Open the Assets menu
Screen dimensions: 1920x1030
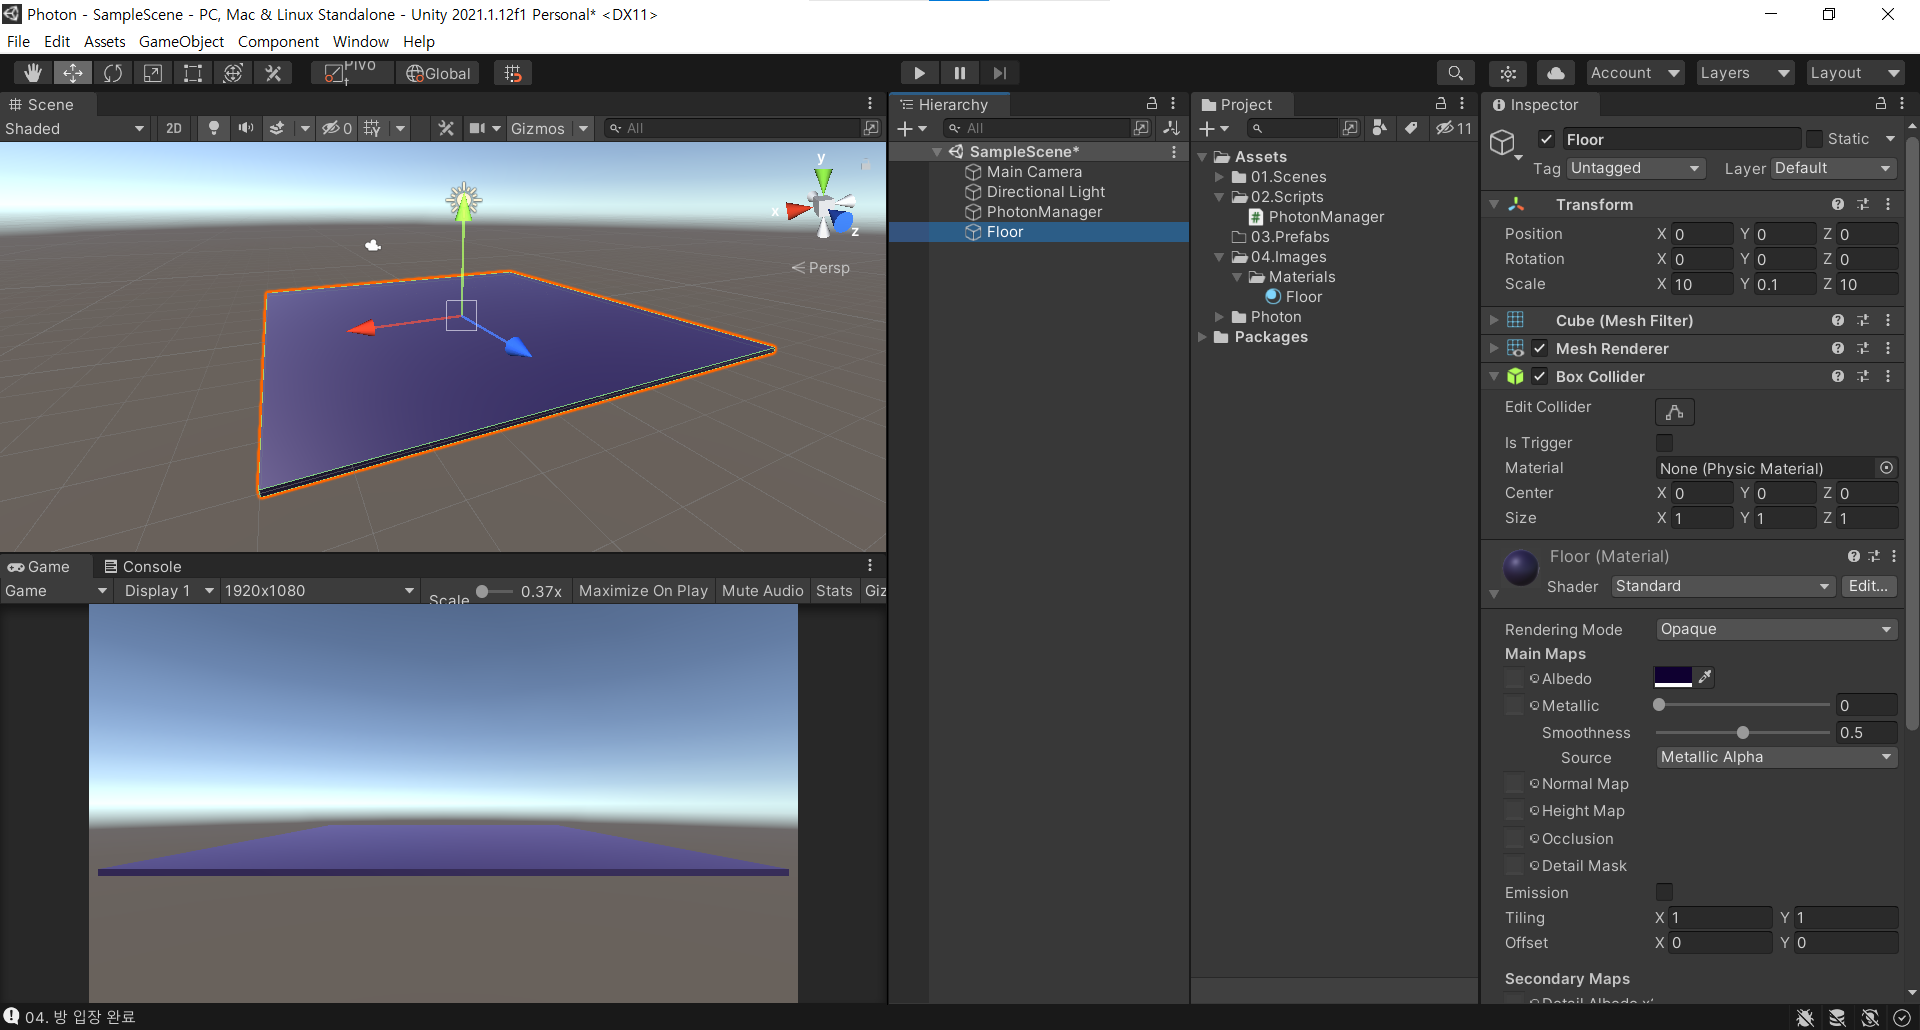coord(105,41)
